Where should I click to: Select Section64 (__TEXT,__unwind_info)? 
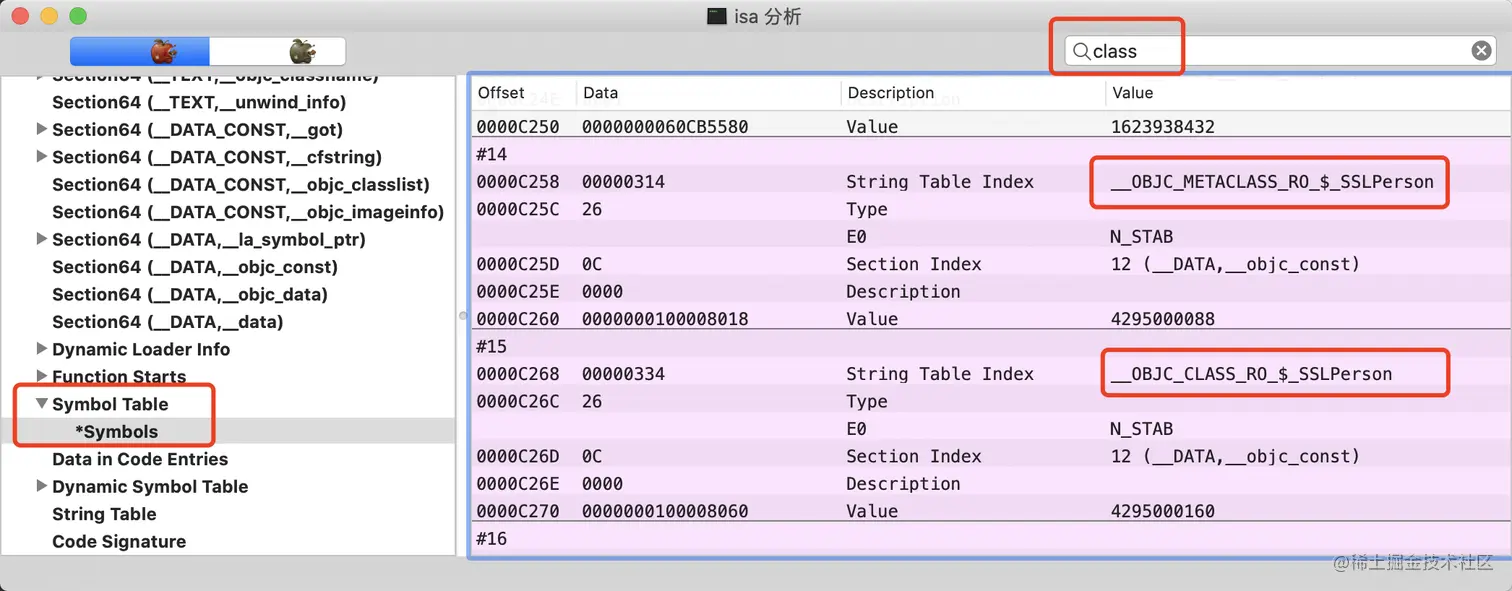199,102
